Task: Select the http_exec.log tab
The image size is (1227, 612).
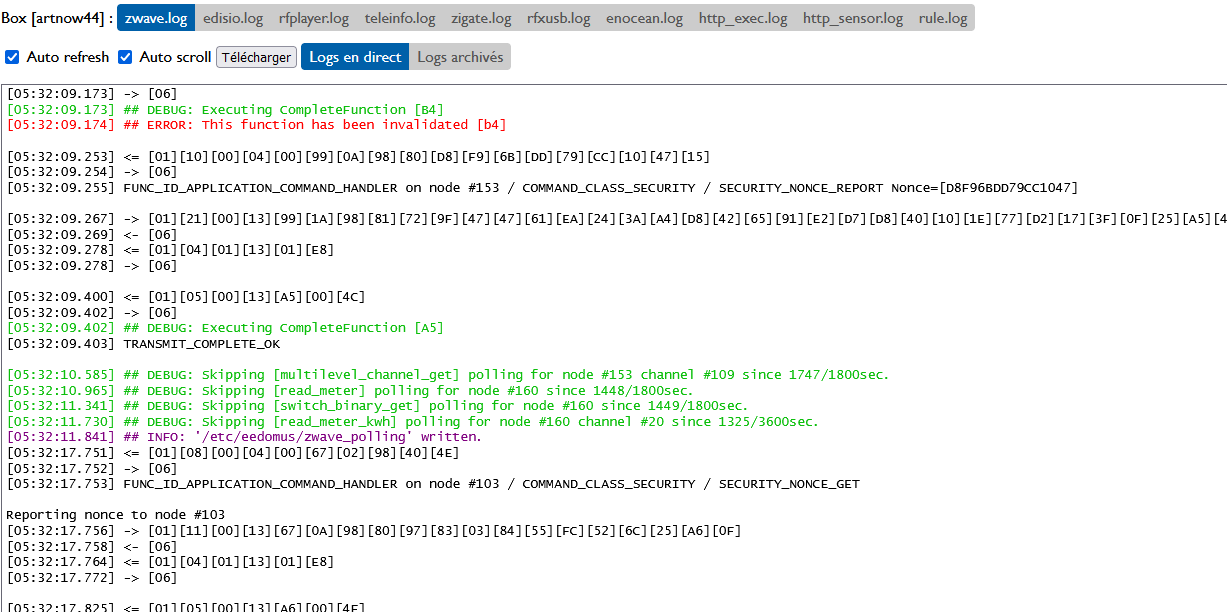Action: point(743,18)
